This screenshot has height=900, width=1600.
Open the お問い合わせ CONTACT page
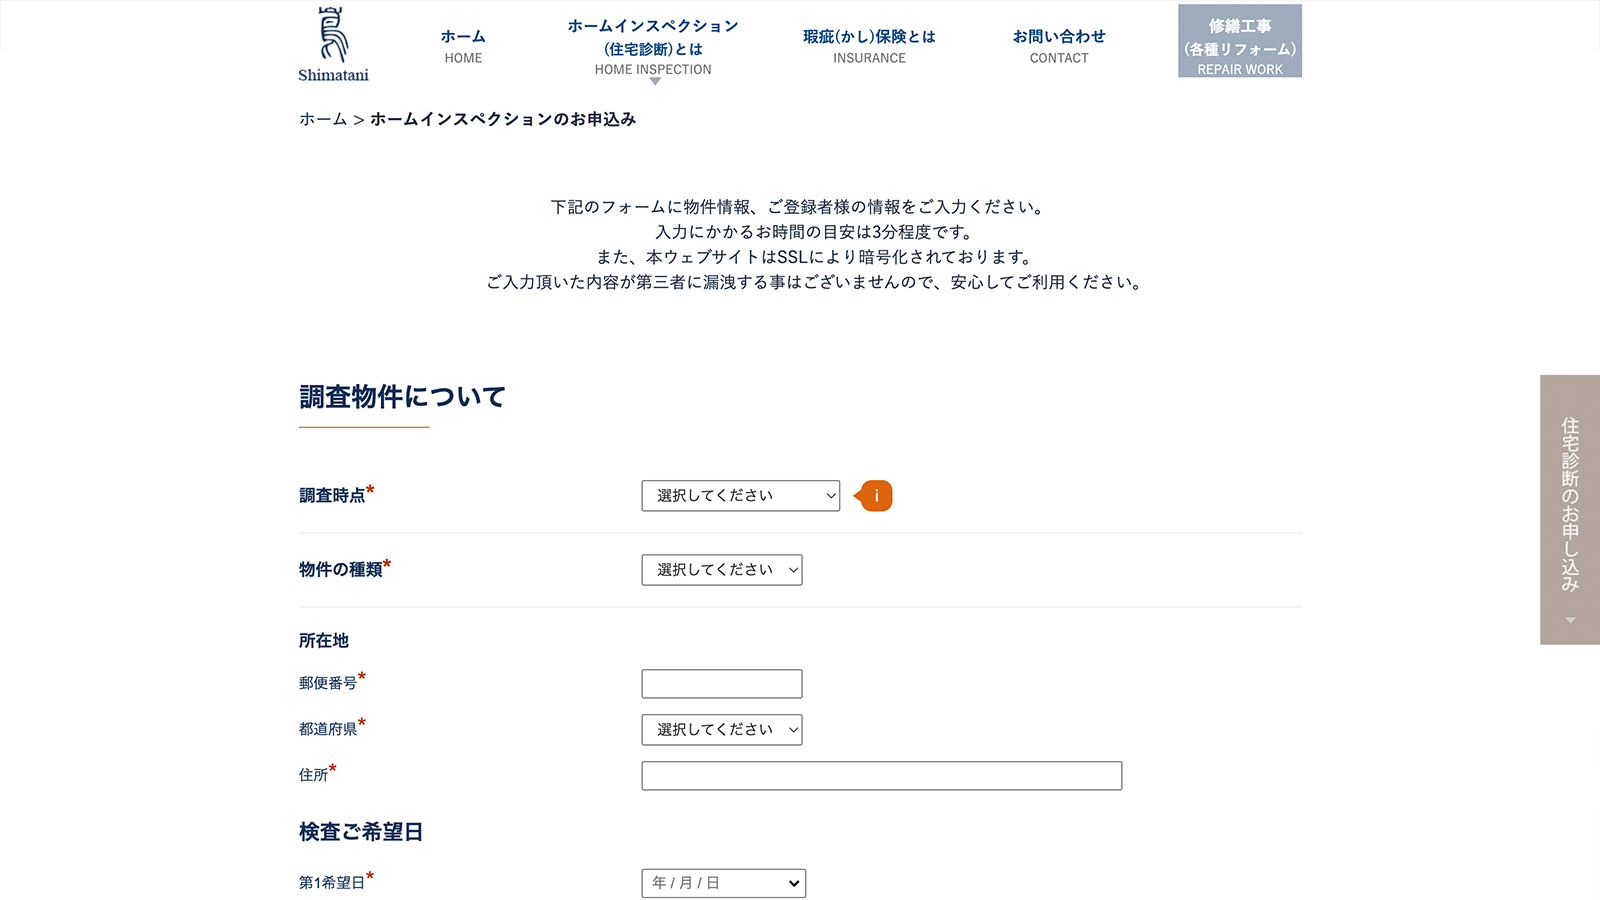(1059, 45)
